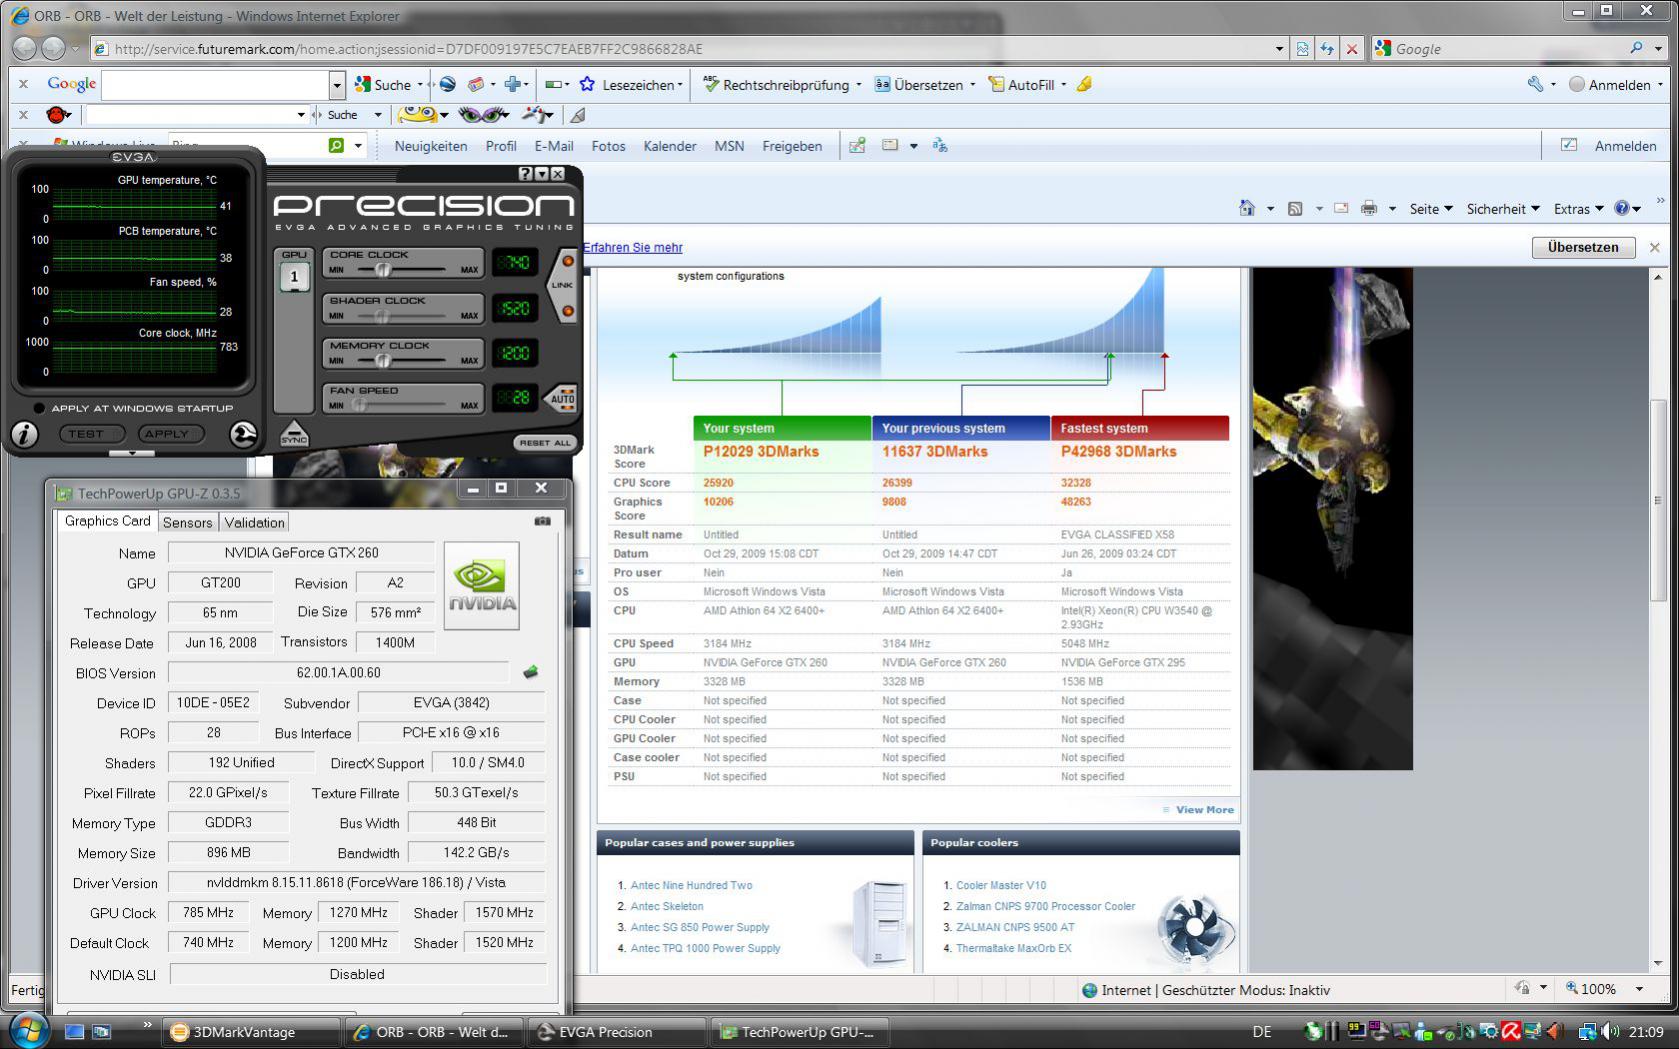
Task: Click the blue help icon in command bar
Action: (x=1622, y=208)
